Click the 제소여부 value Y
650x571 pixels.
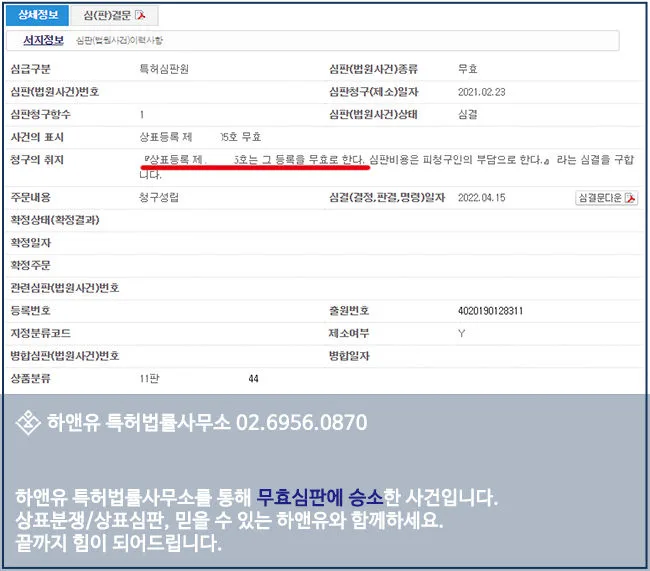pos(461,333)
